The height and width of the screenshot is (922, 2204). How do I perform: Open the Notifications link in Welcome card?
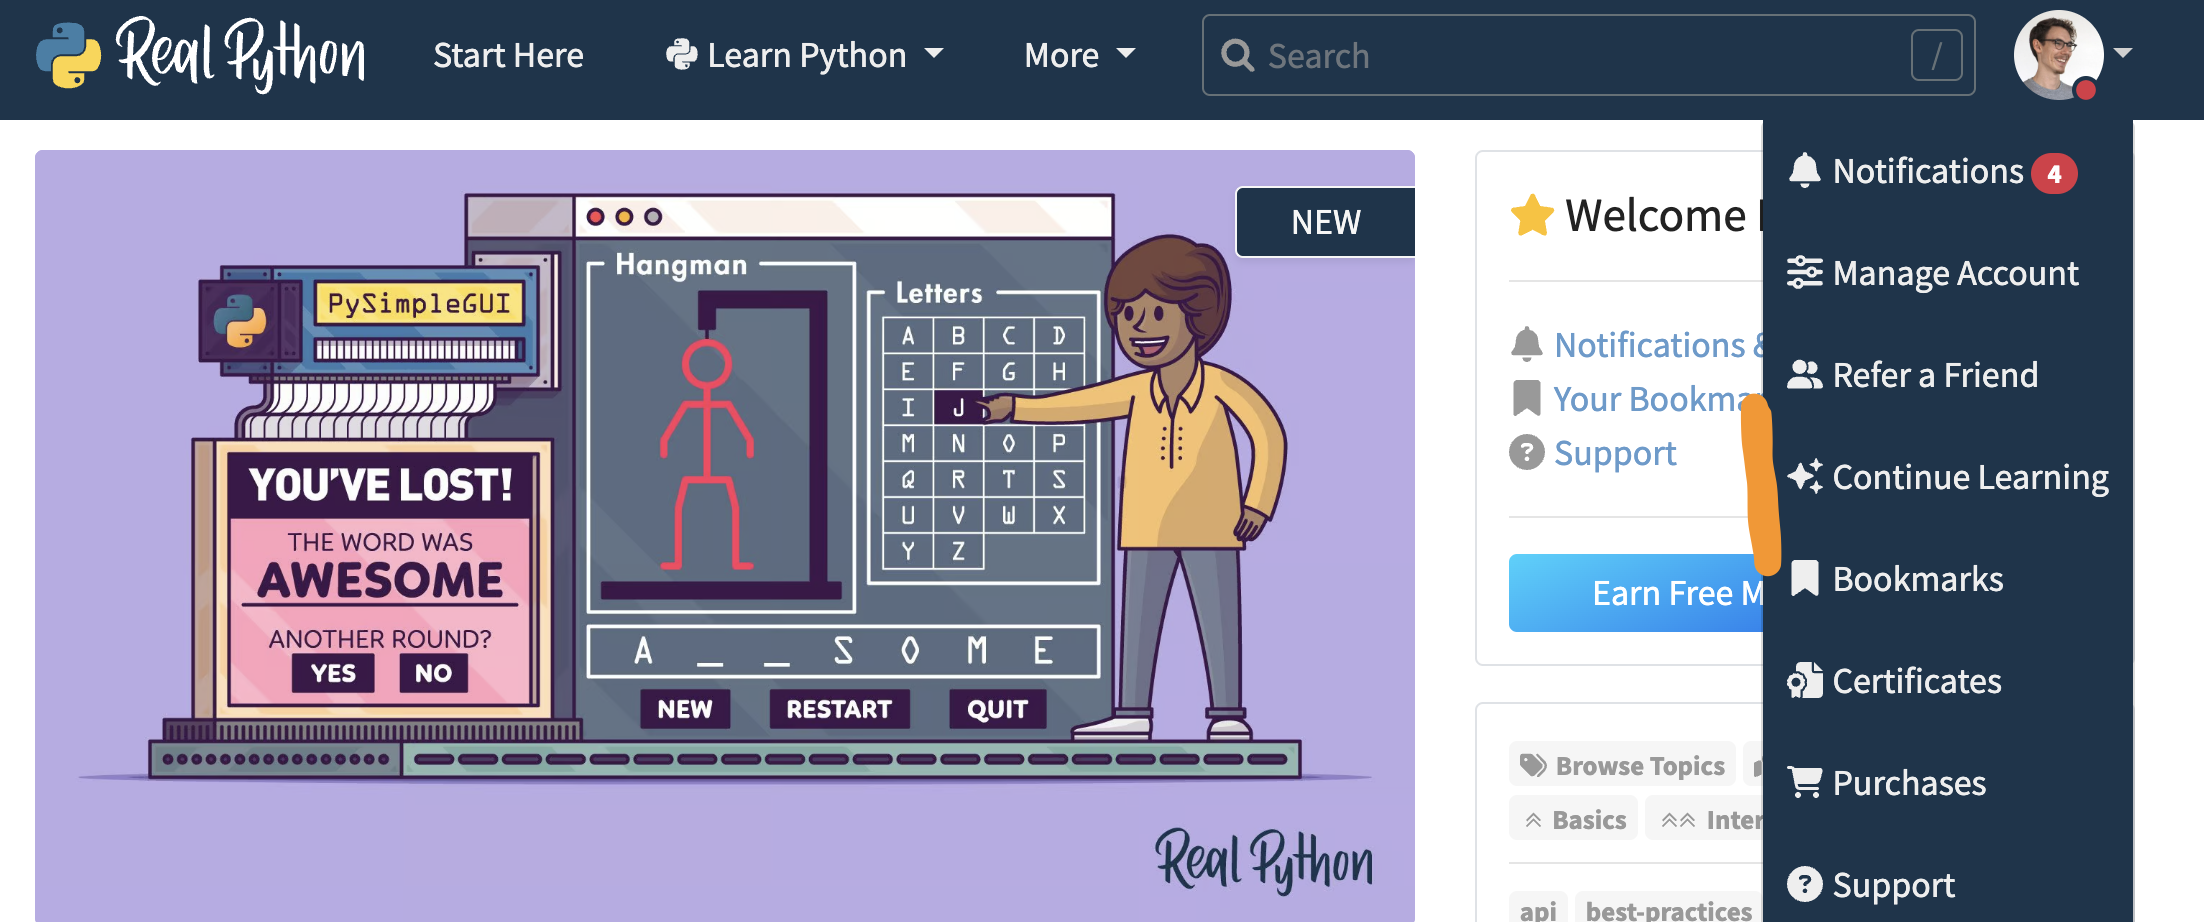pos(1658,345)
